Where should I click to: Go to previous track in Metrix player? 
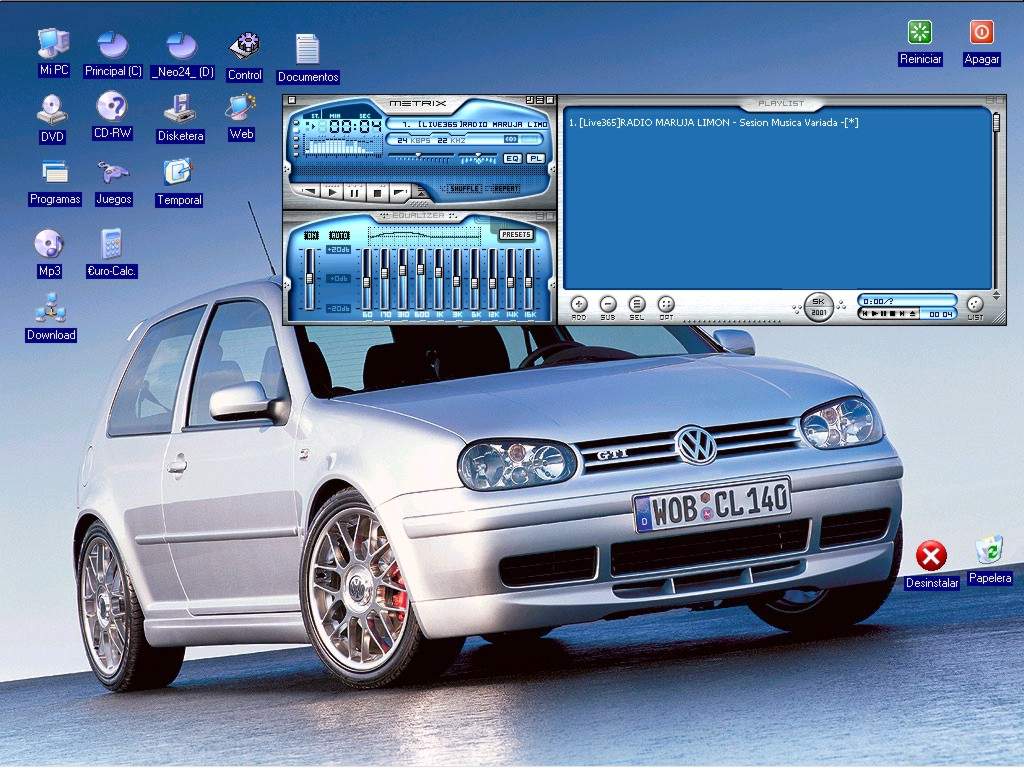(310, 191)
